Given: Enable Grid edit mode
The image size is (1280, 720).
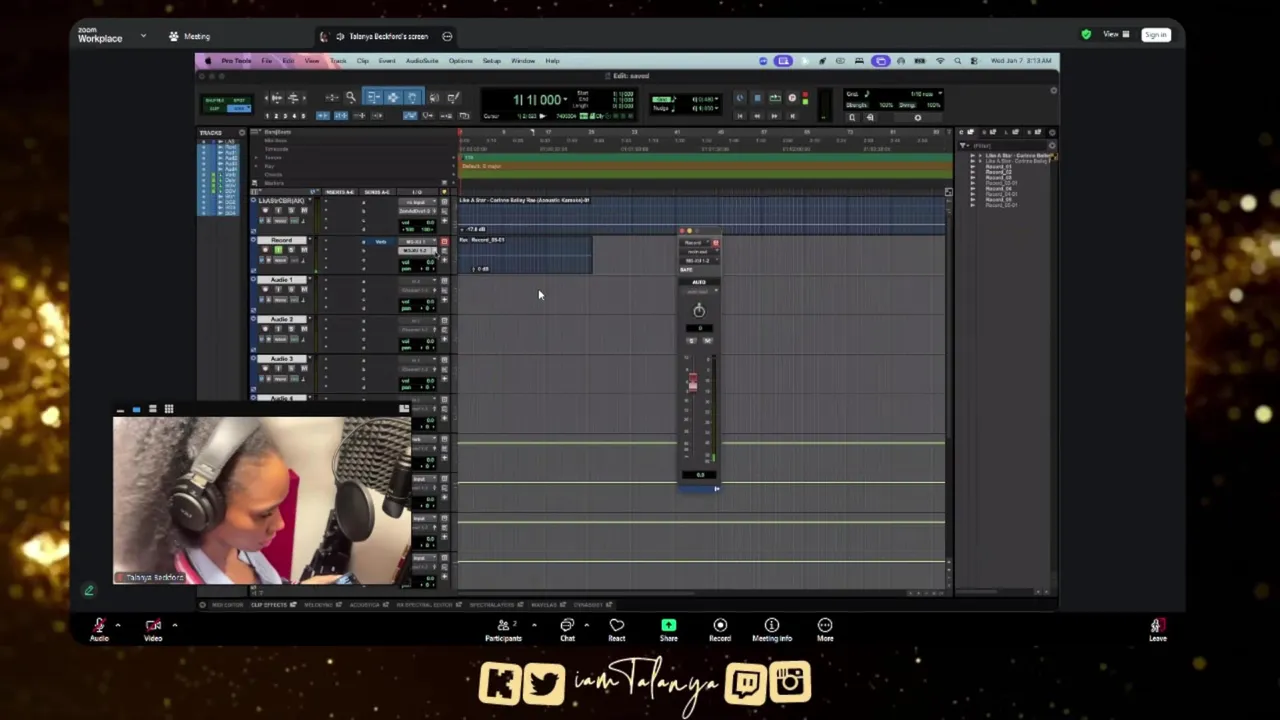Looking at the screenshot, I should coord(239,109).
